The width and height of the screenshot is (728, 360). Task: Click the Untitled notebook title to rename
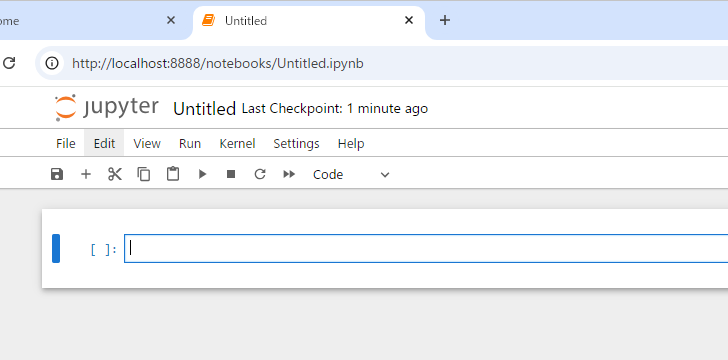[x=204, y=109]
